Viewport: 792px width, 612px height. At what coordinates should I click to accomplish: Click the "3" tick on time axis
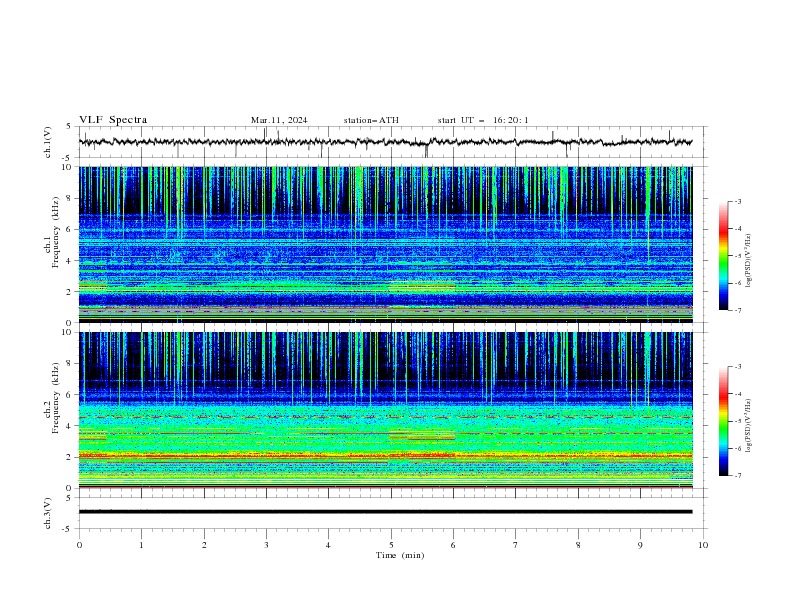pos(266,545)
